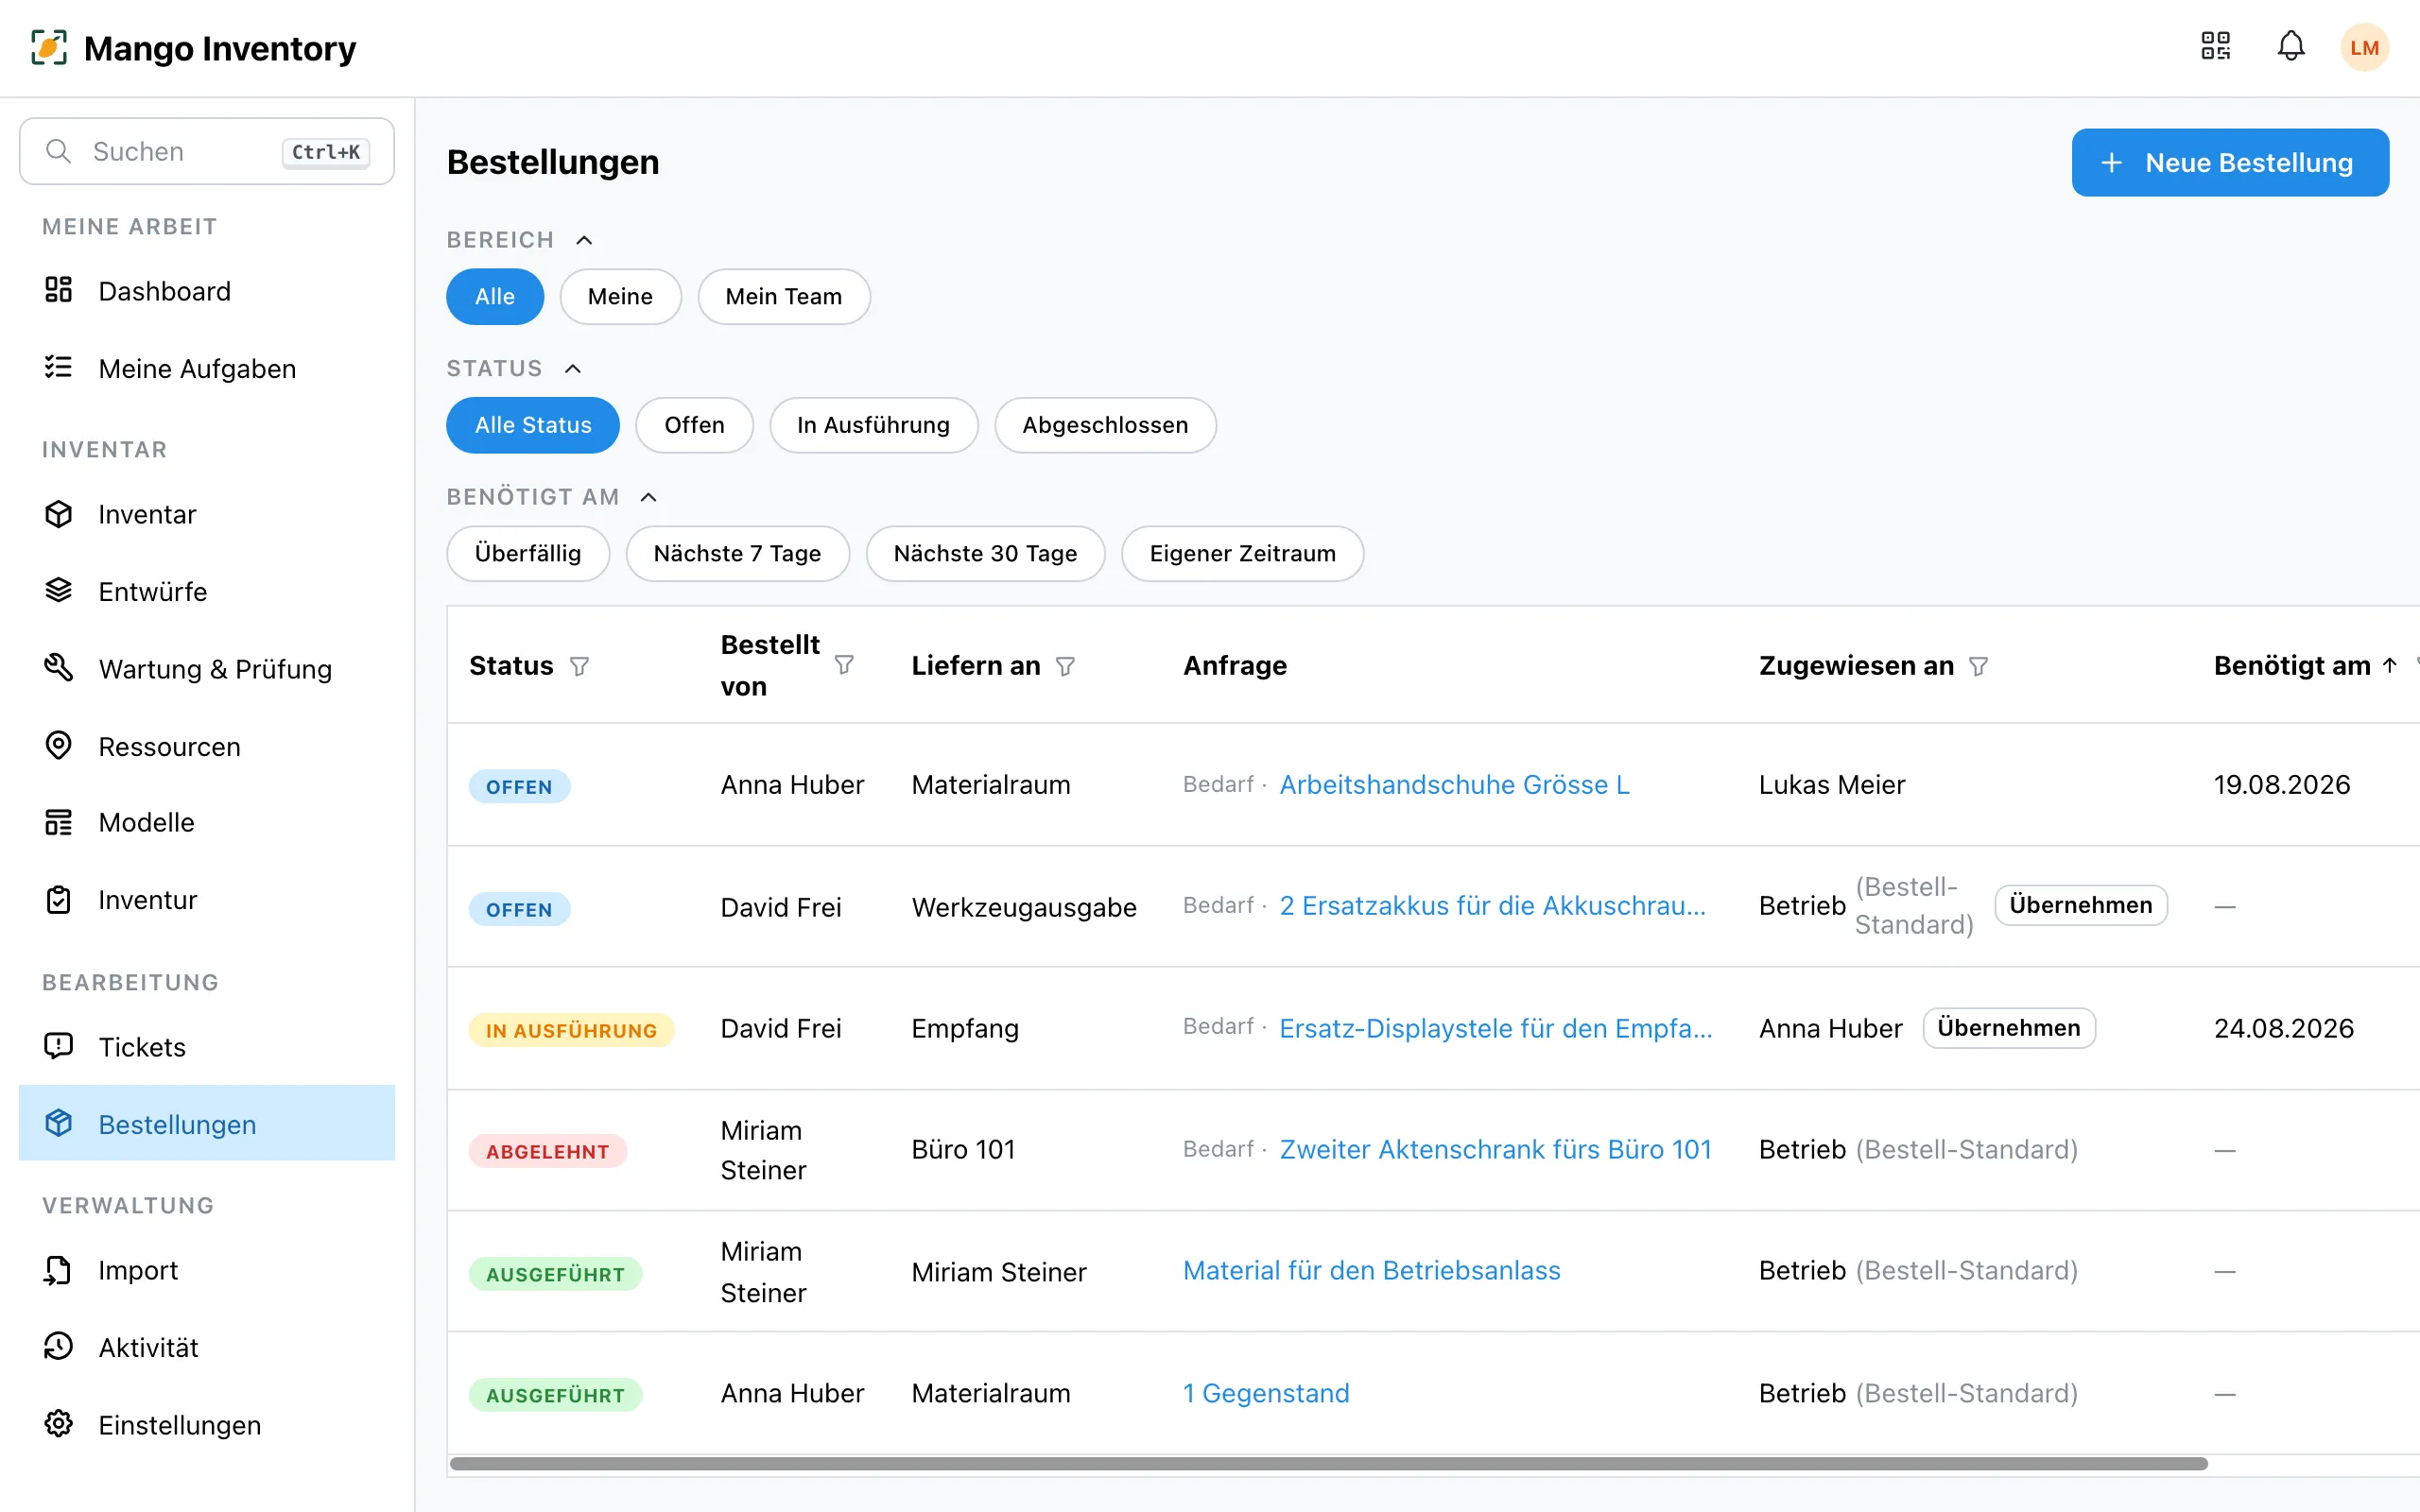Click the Mango Inventory logo icon

click(49, 47)
